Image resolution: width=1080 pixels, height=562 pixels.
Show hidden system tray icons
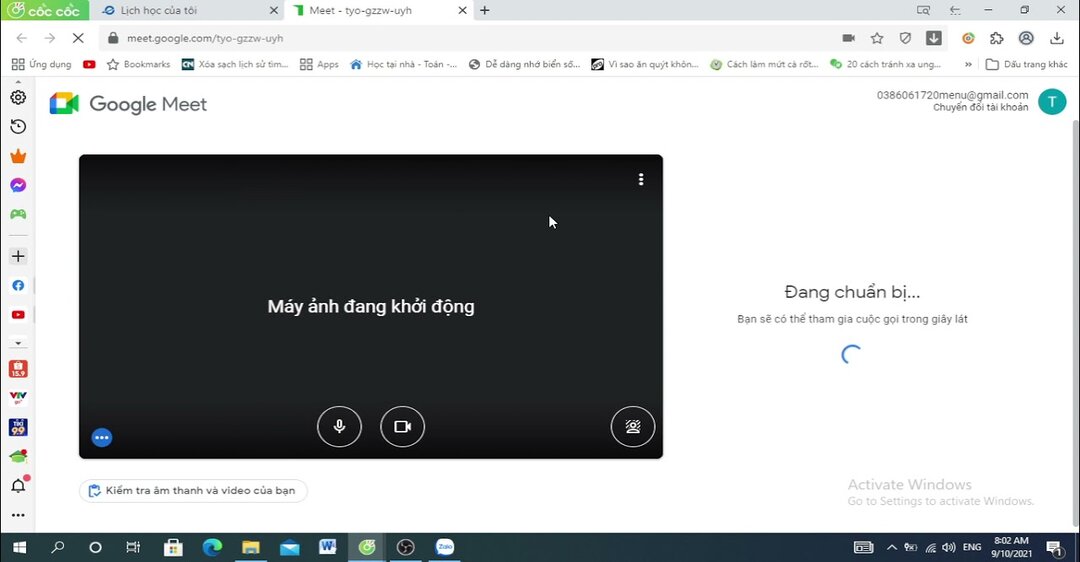(891, 548)
